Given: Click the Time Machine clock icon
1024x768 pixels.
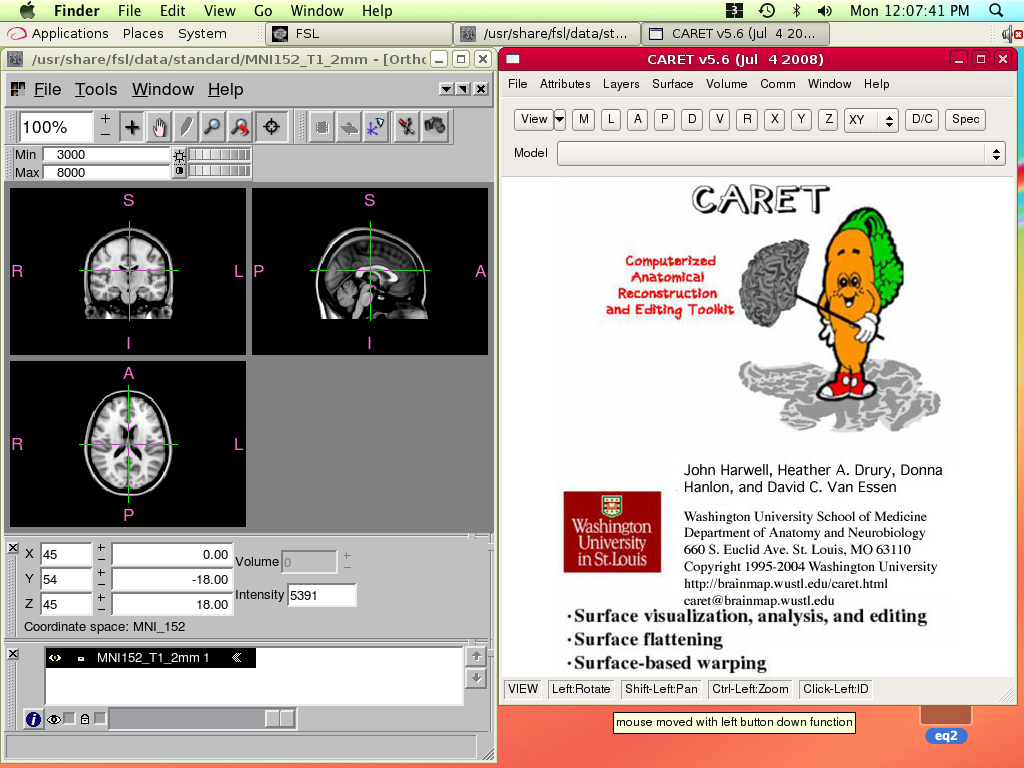Looking at the screenshot, I should (x=766, y=10).
